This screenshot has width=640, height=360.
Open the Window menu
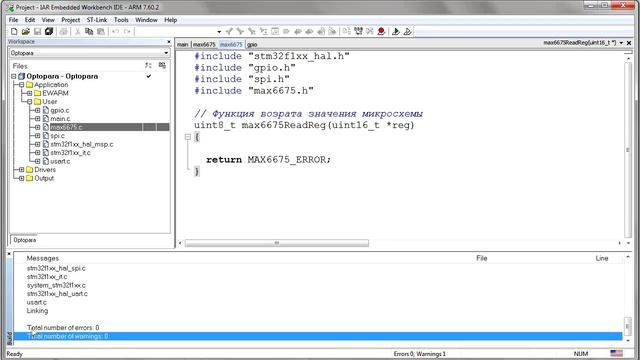tap(146, 20)
